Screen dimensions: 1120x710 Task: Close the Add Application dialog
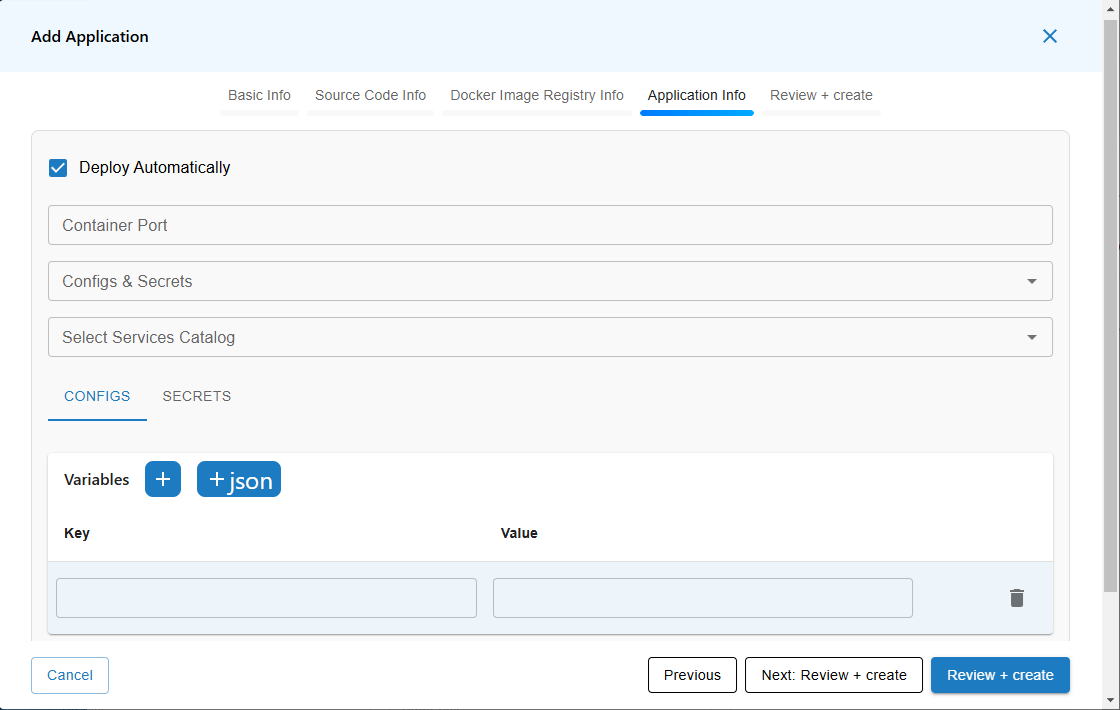point(1050,36)
